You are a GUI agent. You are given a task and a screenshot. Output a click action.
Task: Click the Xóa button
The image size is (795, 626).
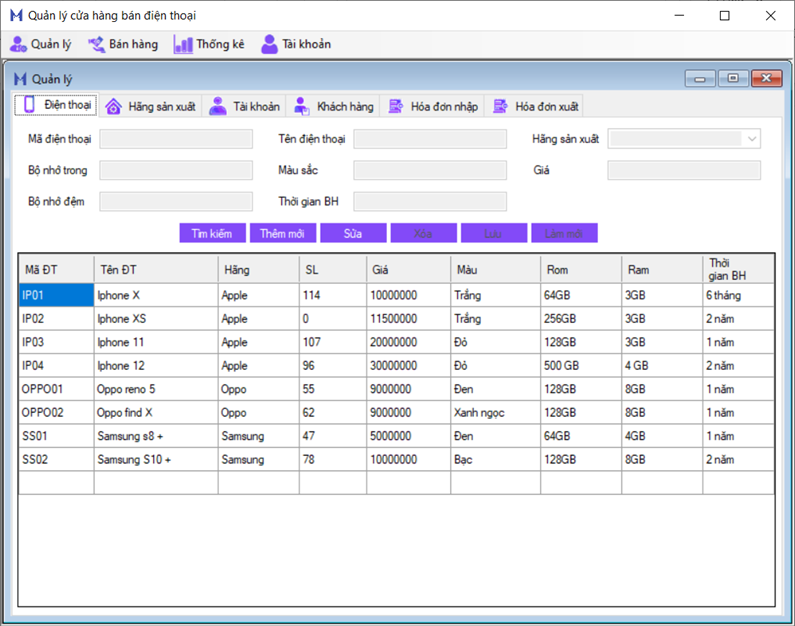coord(423,233)
